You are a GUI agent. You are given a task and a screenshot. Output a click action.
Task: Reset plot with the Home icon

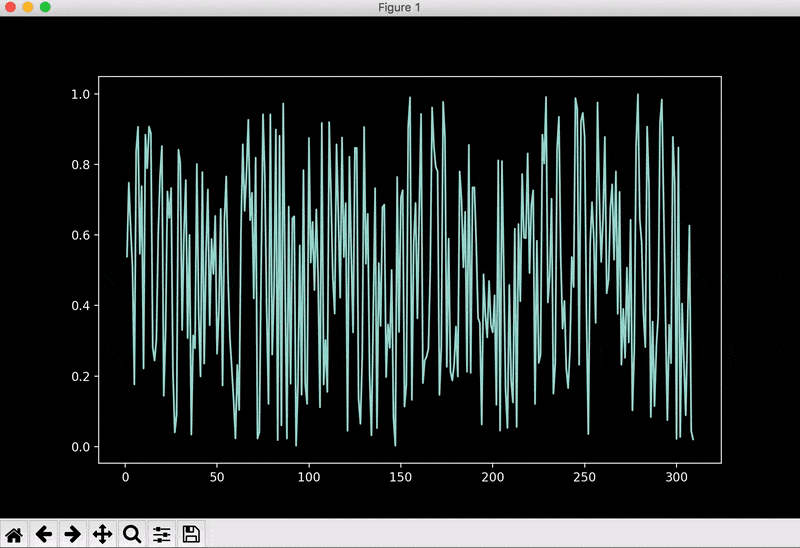click(x=14, y=534)
